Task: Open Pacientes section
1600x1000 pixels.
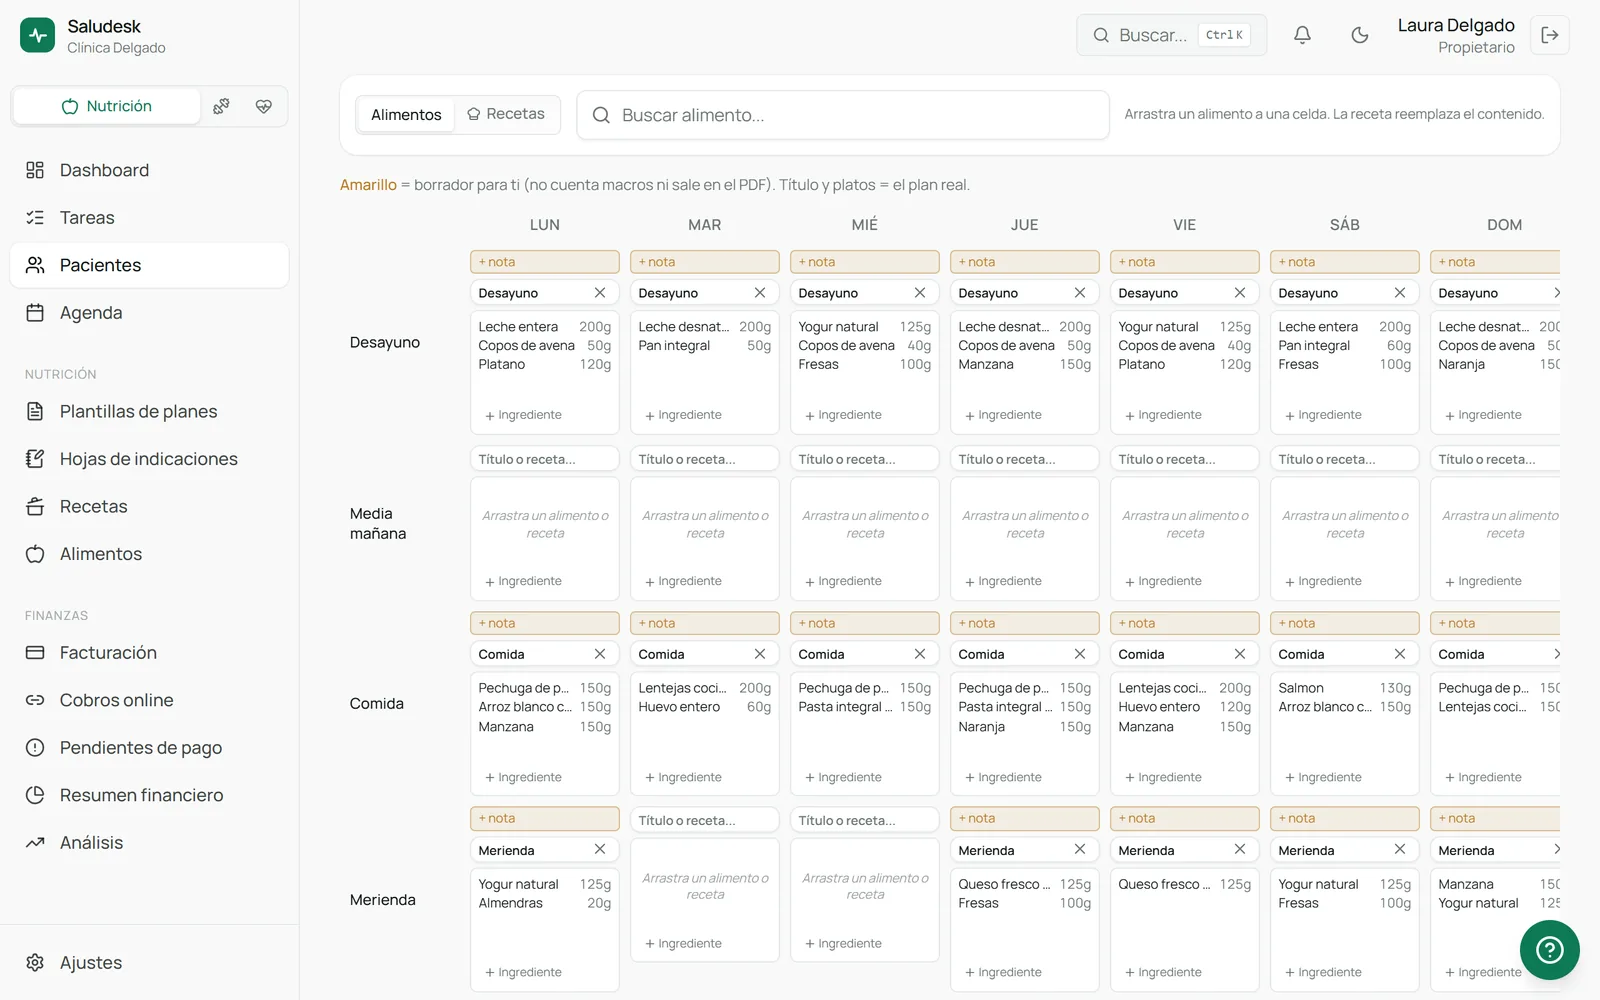Action: (x=149, y=265)
